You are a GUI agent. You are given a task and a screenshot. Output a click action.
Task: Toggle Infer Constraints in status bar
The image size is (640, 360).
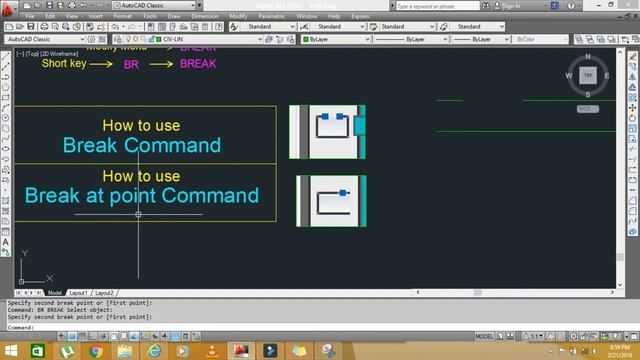tap(62, 336)
